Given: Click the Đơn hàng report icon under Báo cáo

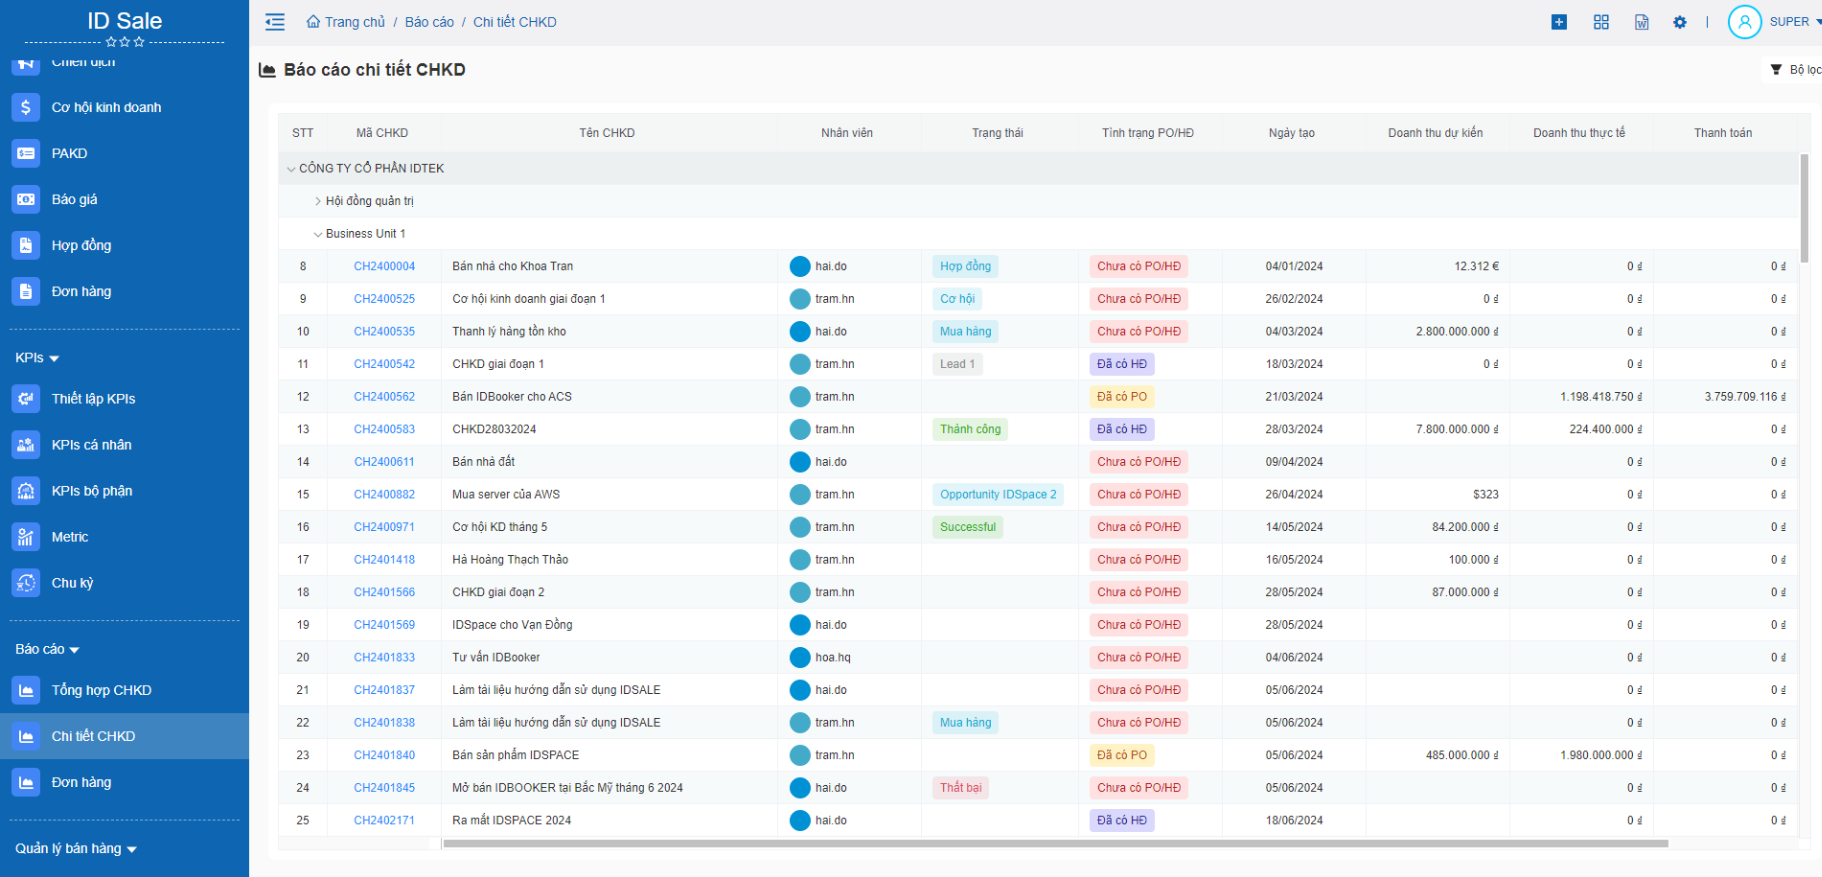Looking at the screenshot, I should [26, 782].
